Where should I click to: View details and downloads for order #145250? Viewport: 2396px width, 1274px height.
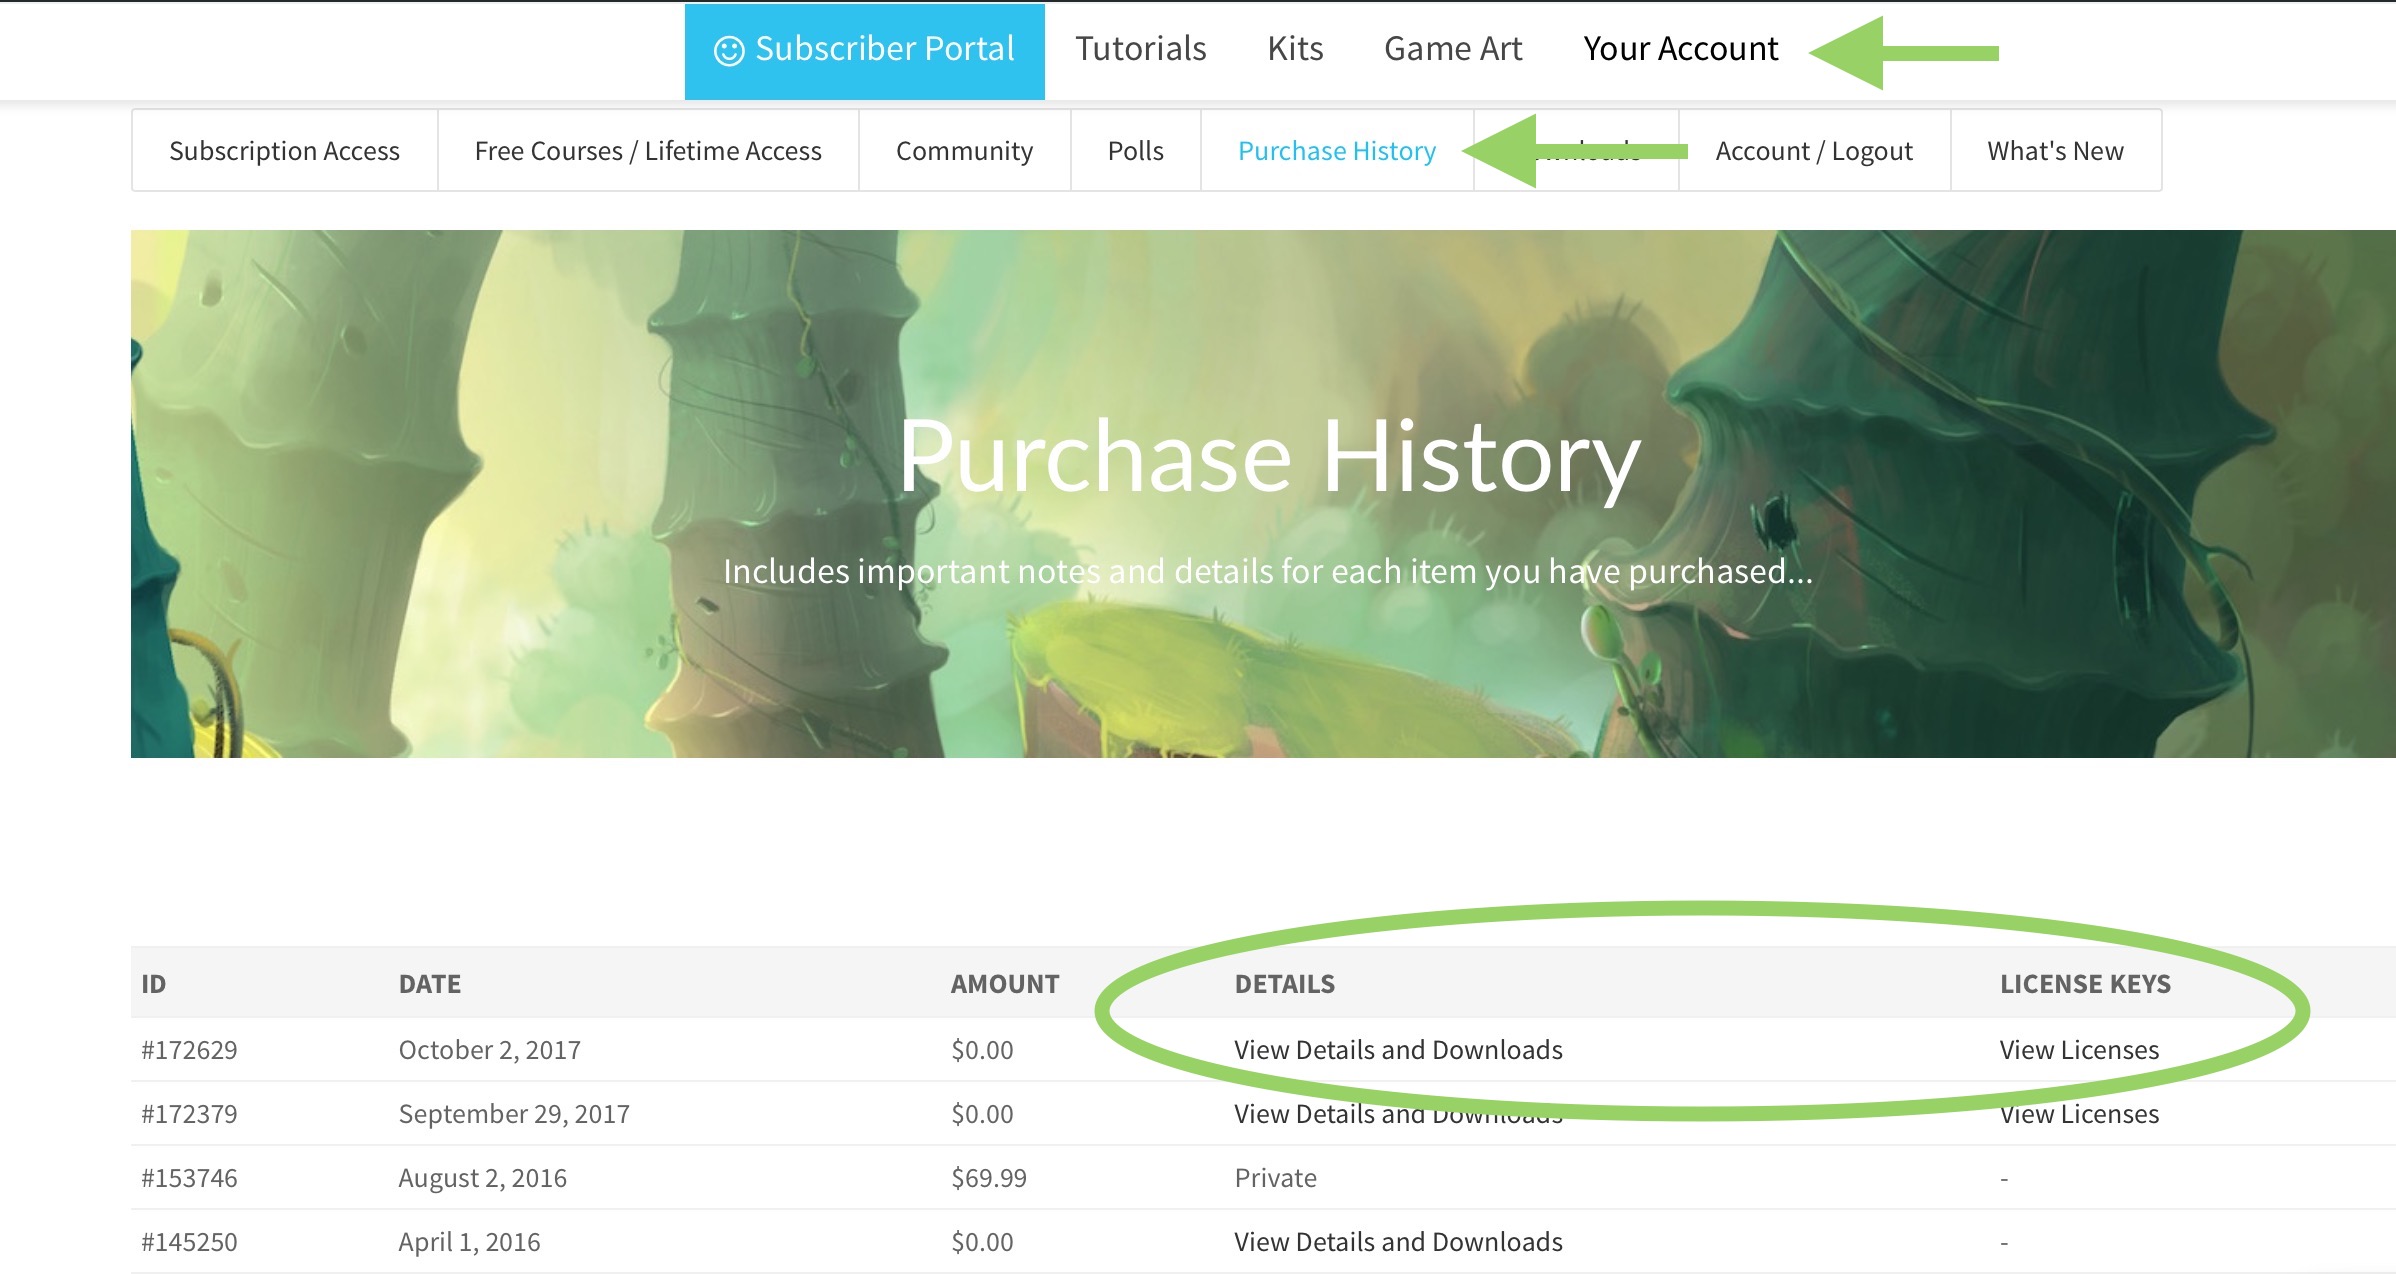pyautogui.click(x=1397, y=1242)
